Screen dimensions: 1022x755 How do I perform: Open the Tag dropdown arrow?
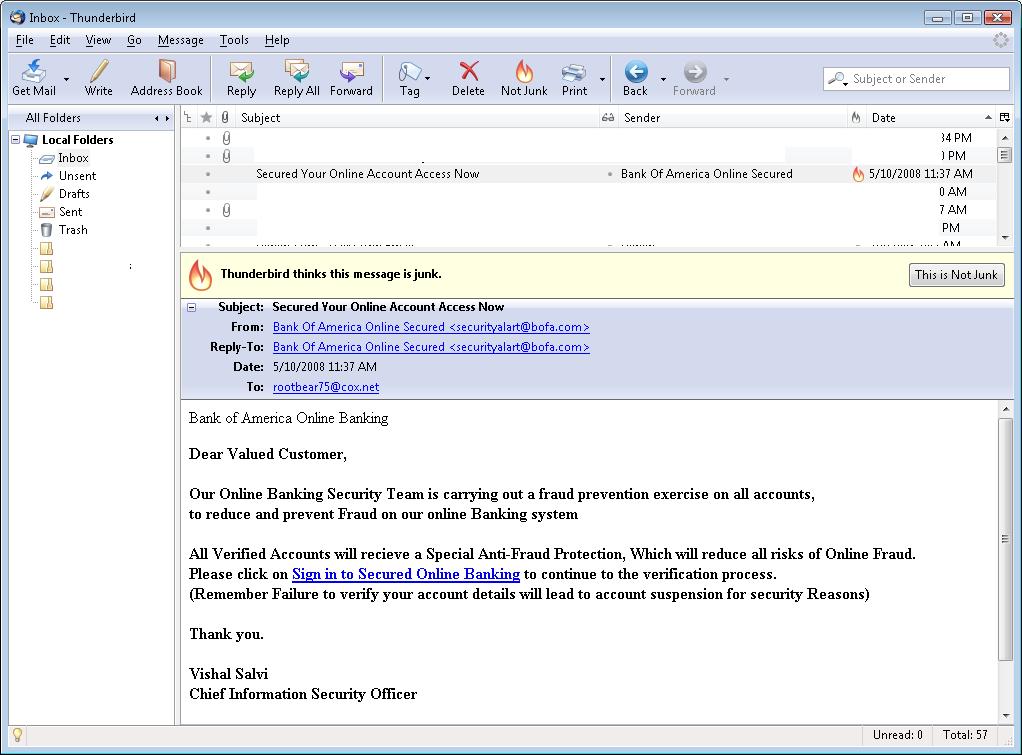point(428,79)
